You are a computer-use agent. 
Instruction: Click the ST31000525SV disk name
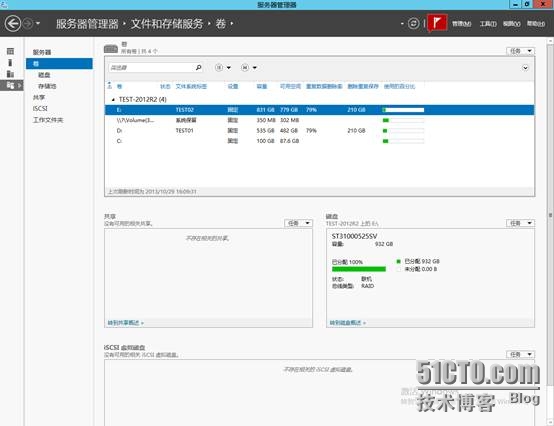pos(354,236)
